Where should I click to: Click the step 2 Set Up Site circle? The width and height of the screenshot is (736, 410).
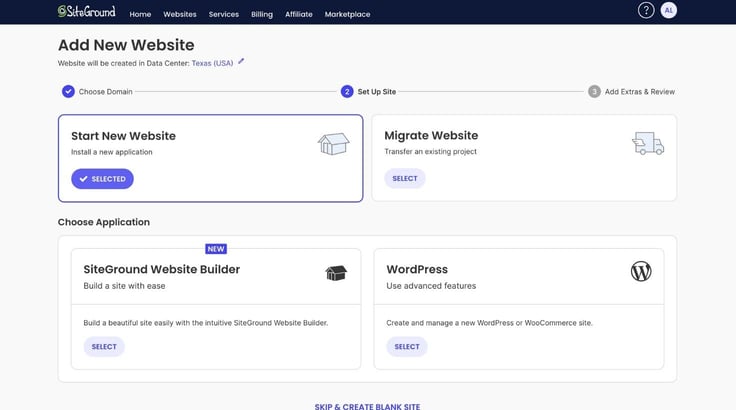point(347,91)
